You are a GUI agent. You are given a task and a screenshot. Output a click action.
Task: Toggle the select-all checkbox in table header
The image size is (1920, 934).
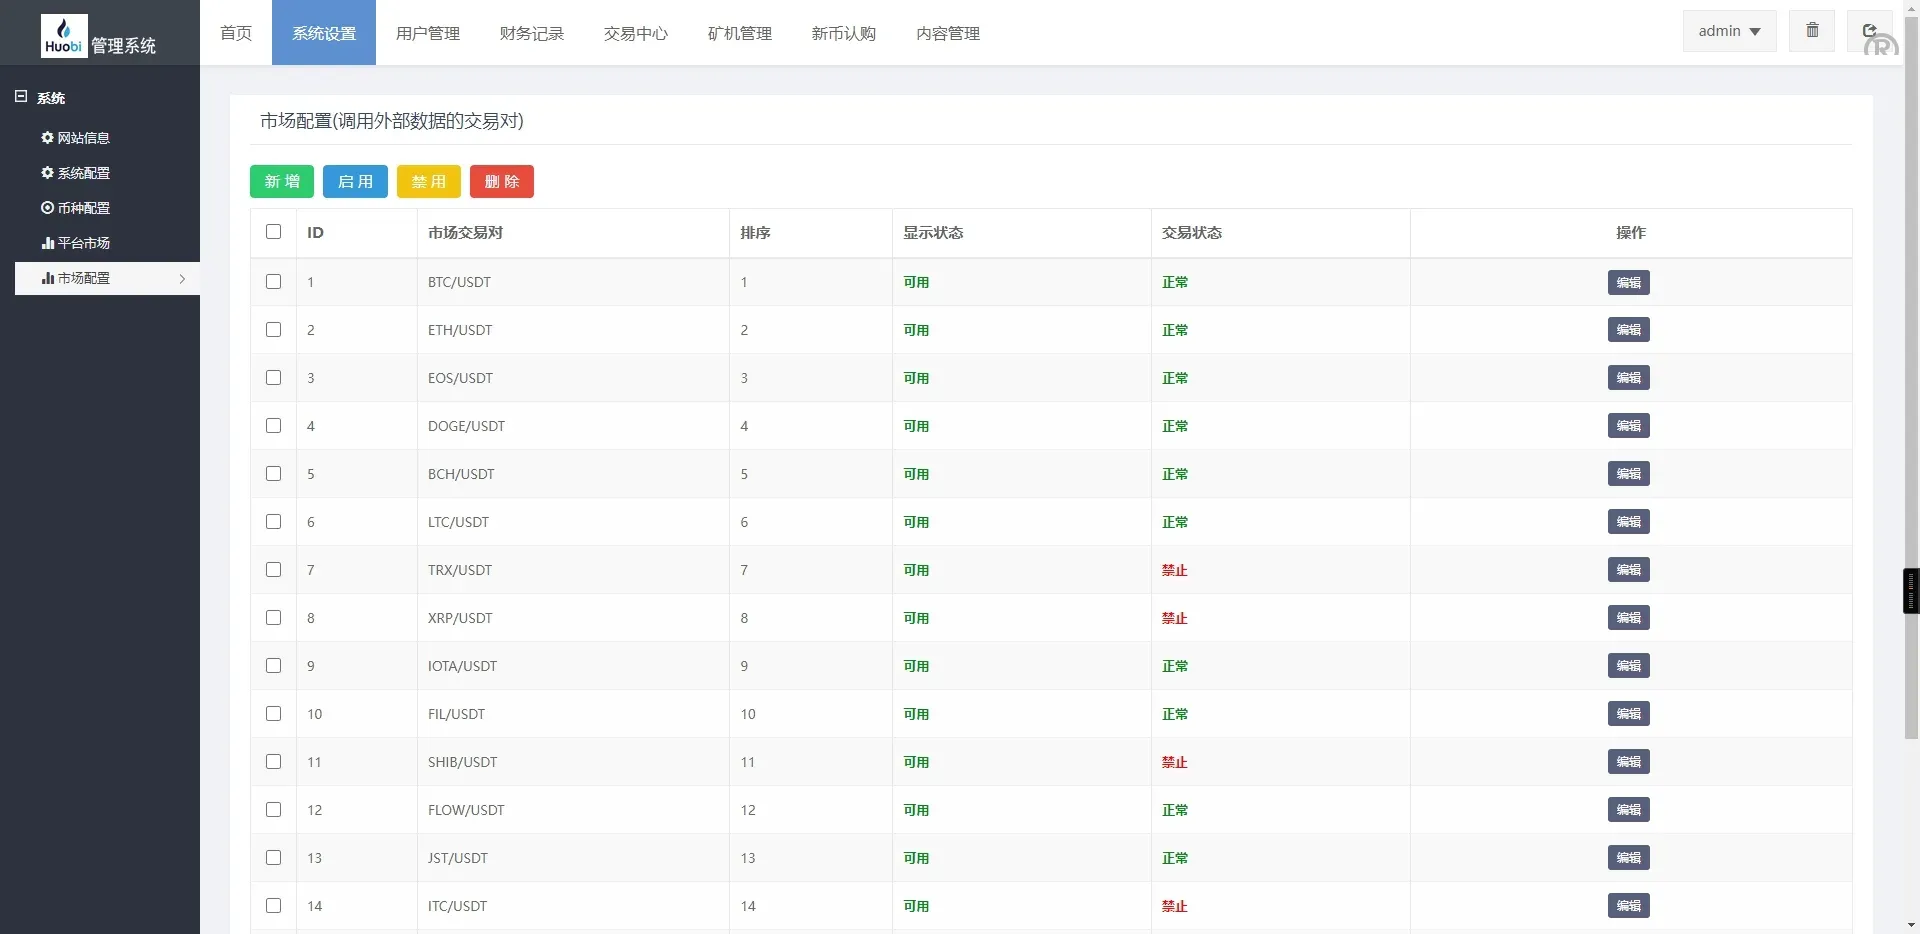(273, 231)
